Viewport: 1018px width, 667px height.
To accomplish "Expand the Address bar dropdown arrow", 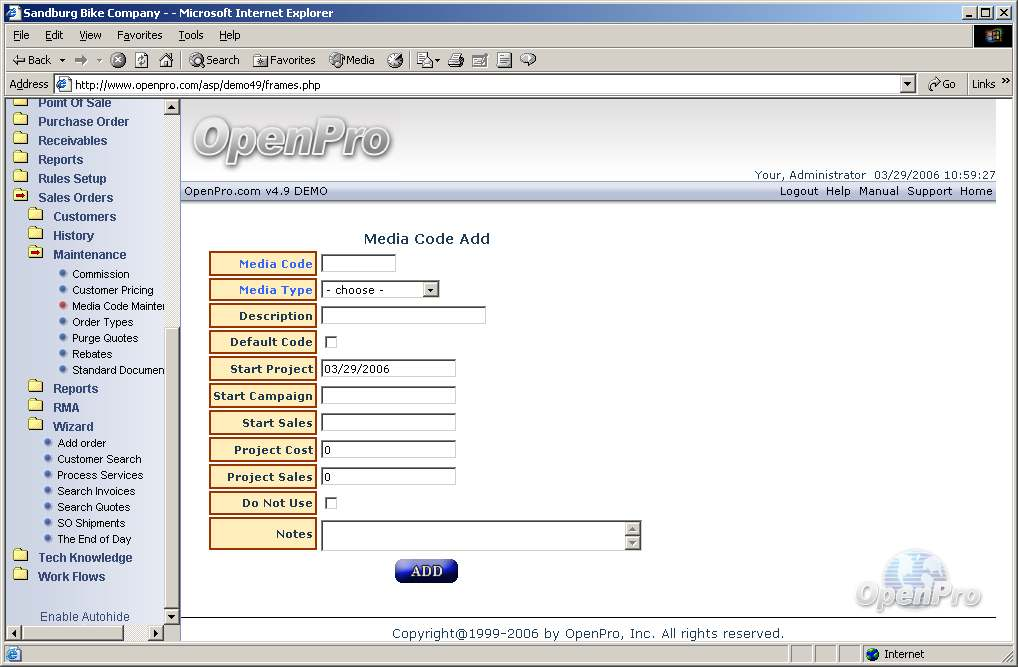I will tap(907, 85).
